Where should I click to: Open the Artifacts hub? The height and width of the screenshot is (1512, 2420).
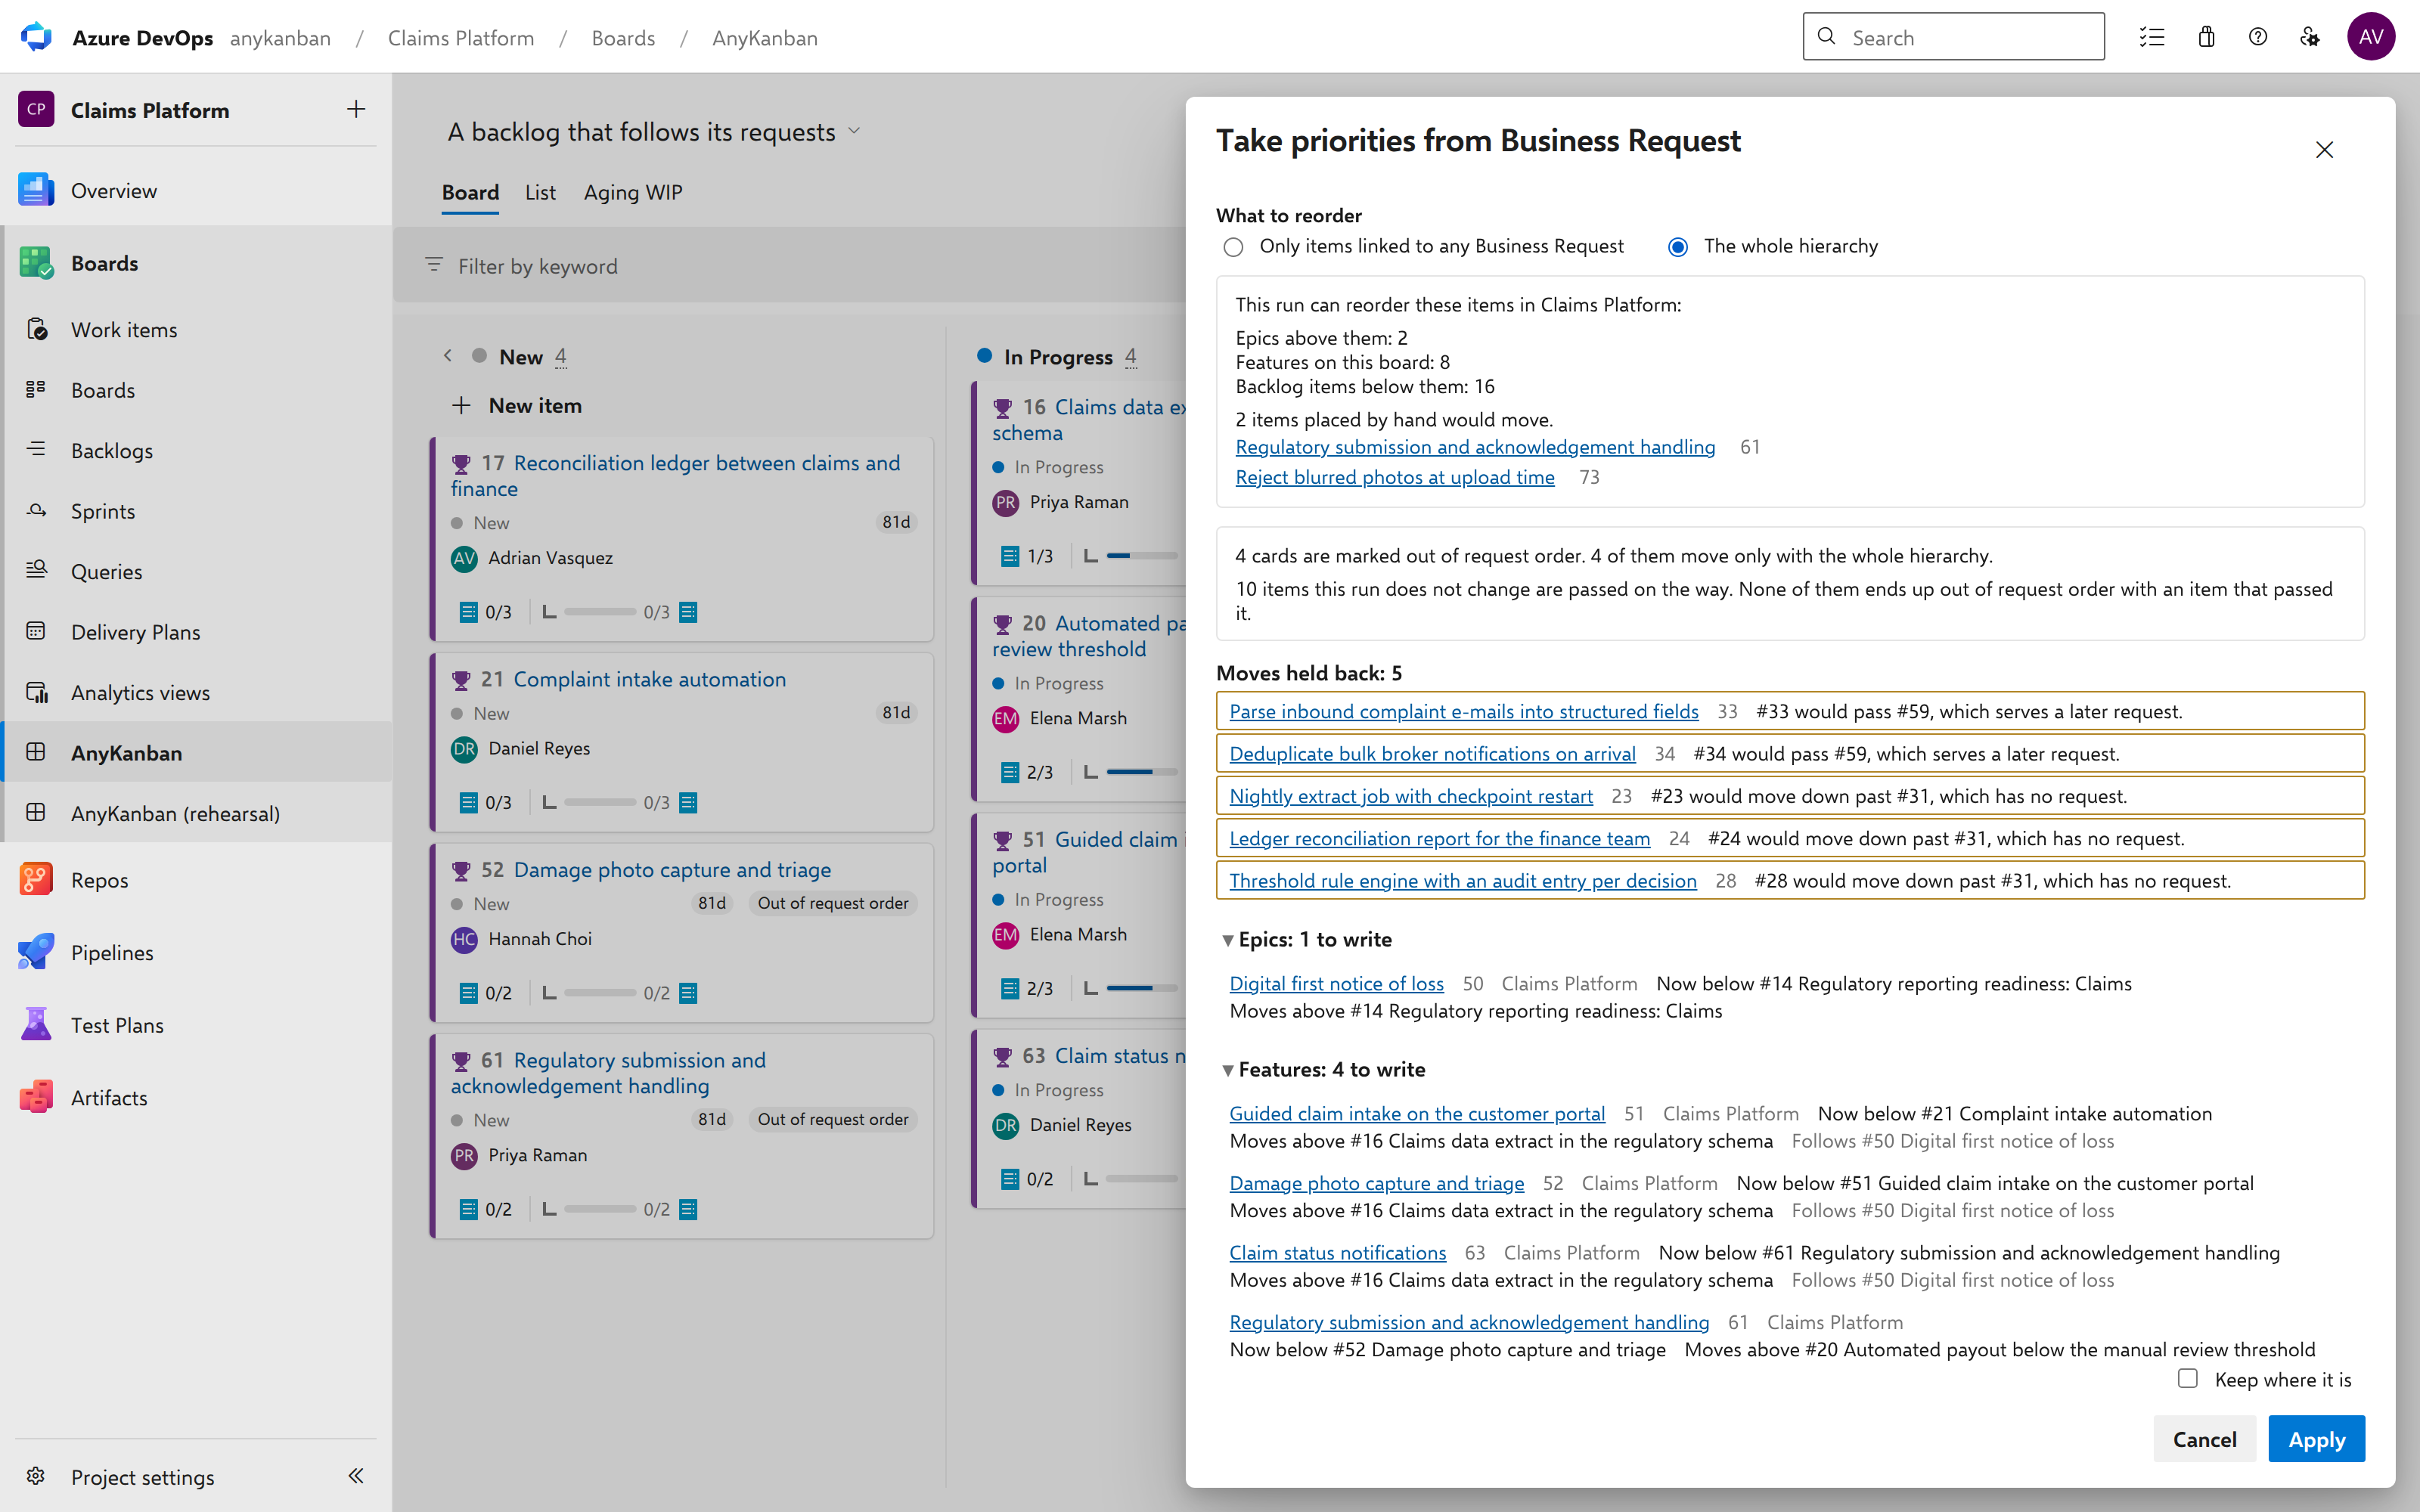(x=109, y=1097)
